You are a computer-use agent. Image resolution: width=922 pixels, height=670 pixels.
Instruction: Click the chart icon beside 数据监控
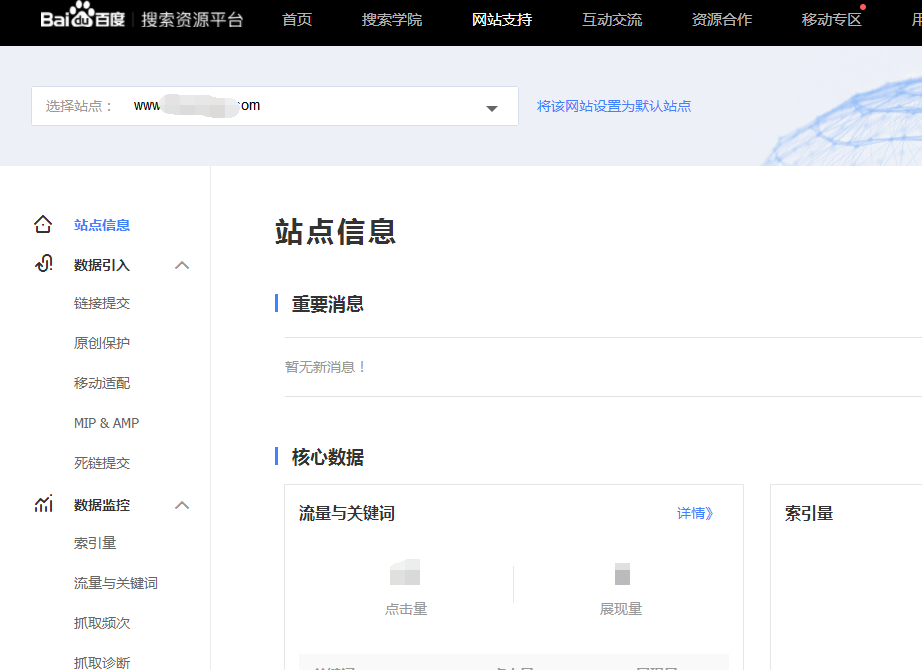click(43, 505)
